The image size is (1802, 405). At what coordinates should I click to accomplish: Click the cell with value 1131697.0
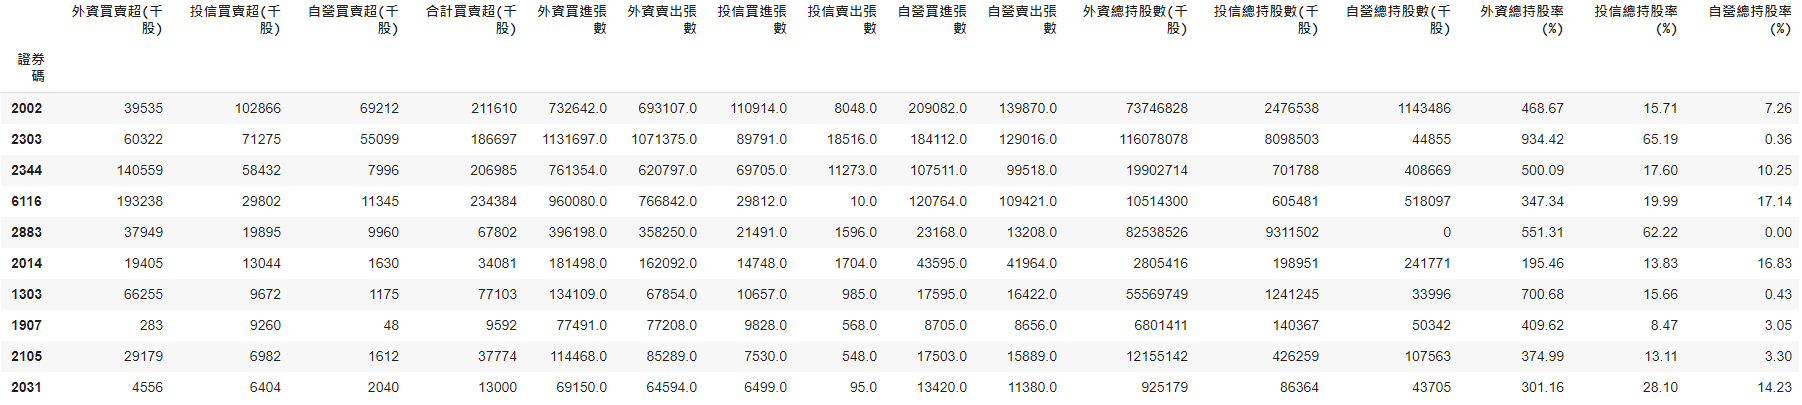tap(574, 139)
